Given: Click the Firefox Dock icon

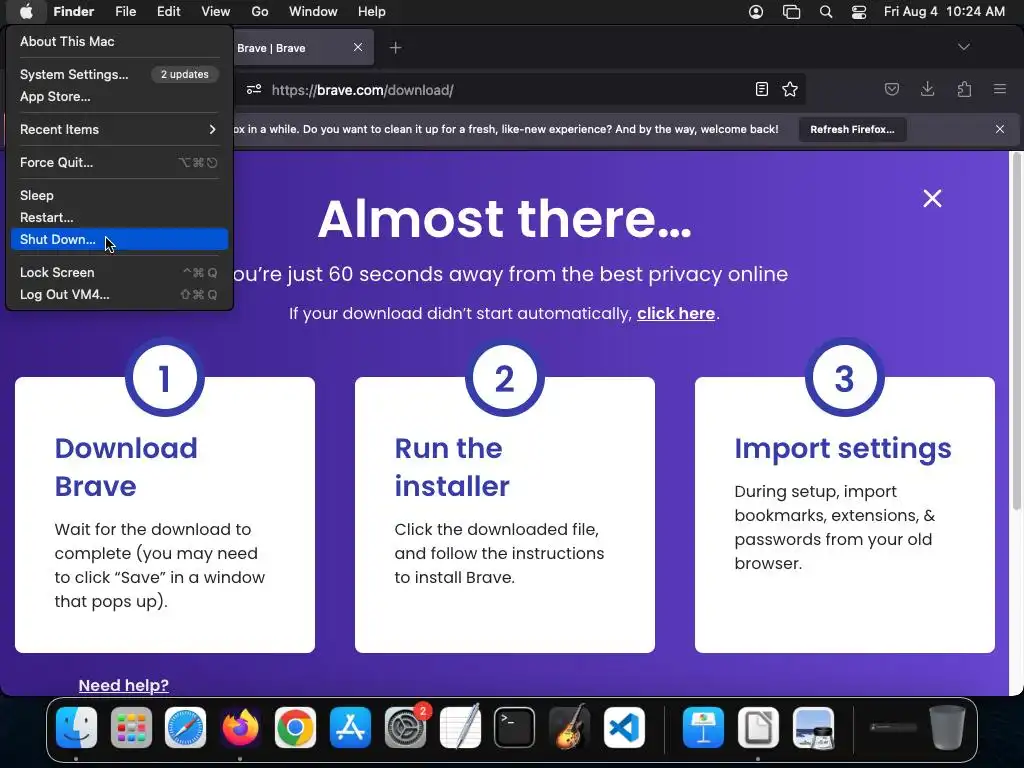Looking at the screenshot, I should pos(240,727).
